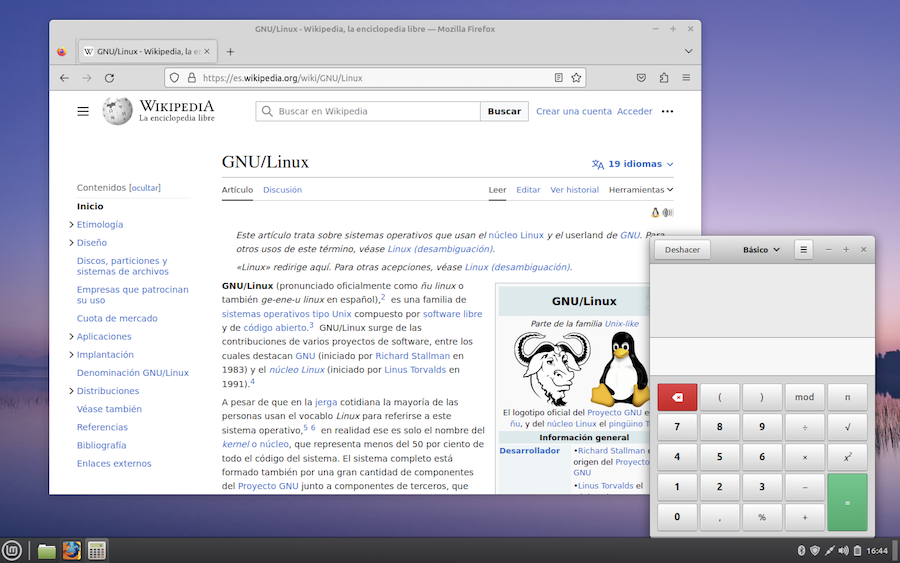The height and width of the screenshot is (563, 900).
Task: Bookmark this page with the star icon
Action: pyautogui.click(x=576, y=78)
